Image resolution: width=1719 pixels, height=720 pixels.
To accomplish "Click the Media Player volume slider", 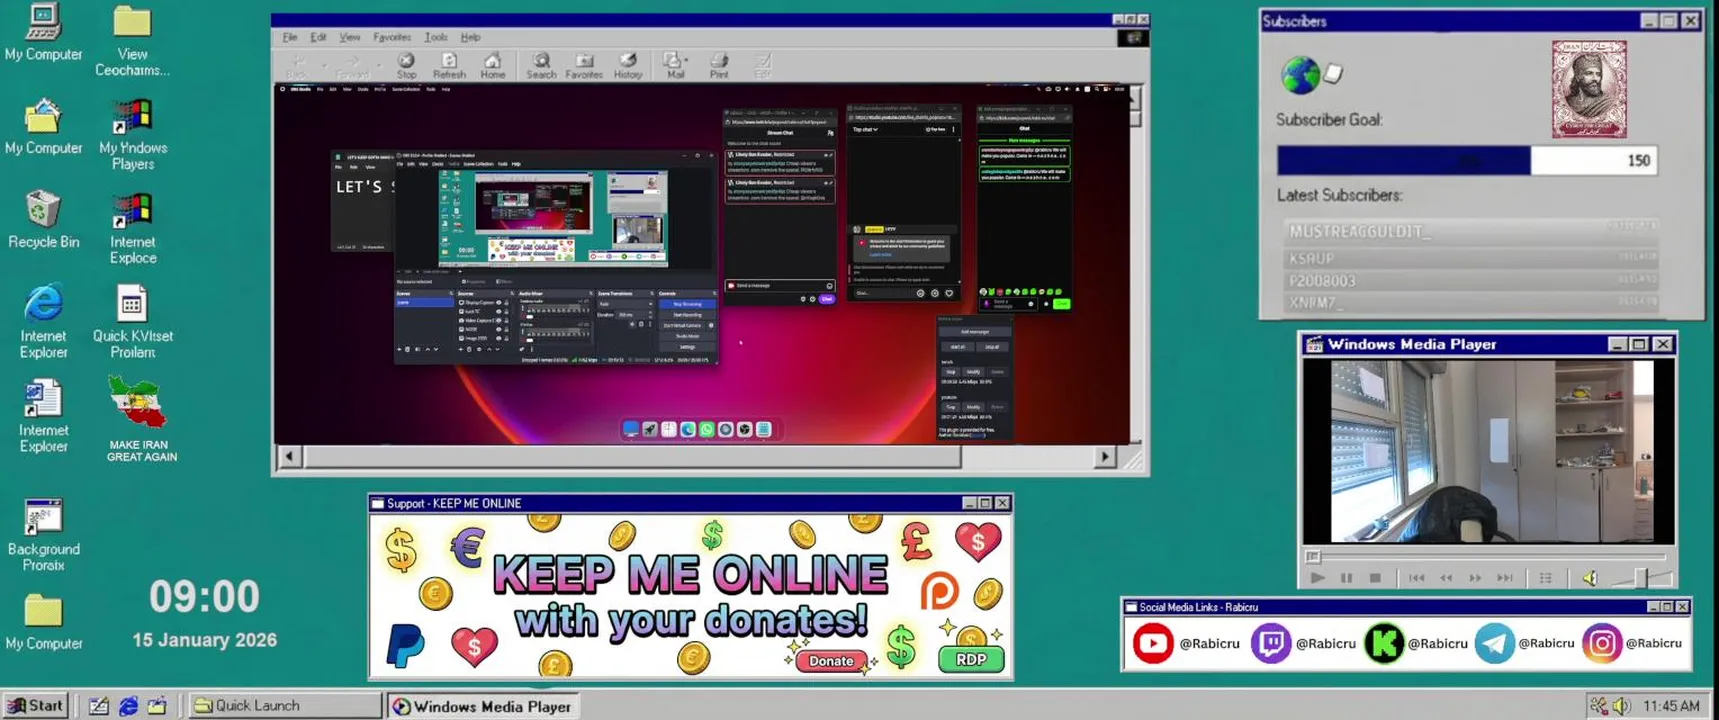I will 1640,578.
